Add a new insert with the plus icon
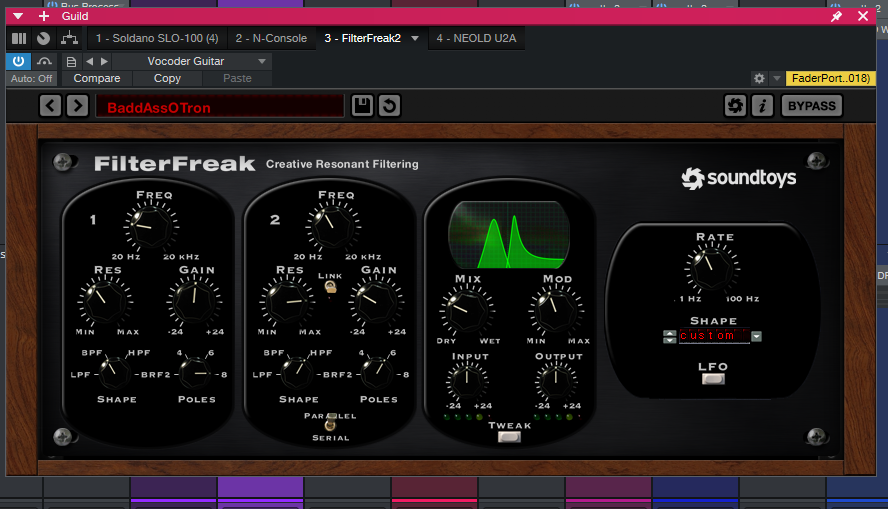The height and width of the screenshot is (509, 888). [x=44, y=16]
